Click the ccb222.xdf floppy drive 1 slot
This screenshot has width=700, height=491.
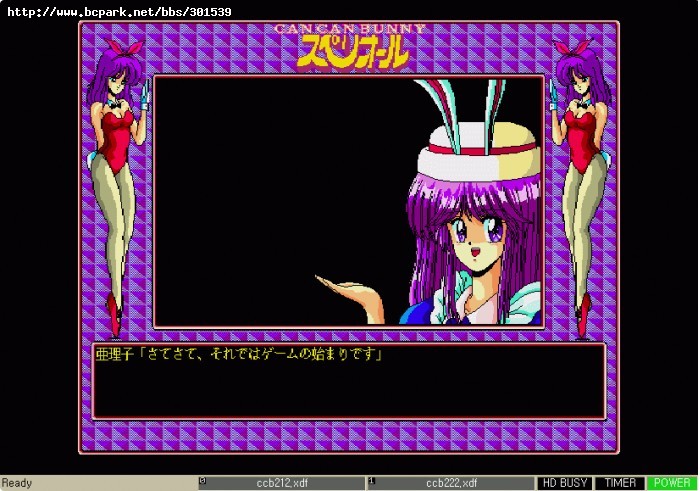point(451,483)
